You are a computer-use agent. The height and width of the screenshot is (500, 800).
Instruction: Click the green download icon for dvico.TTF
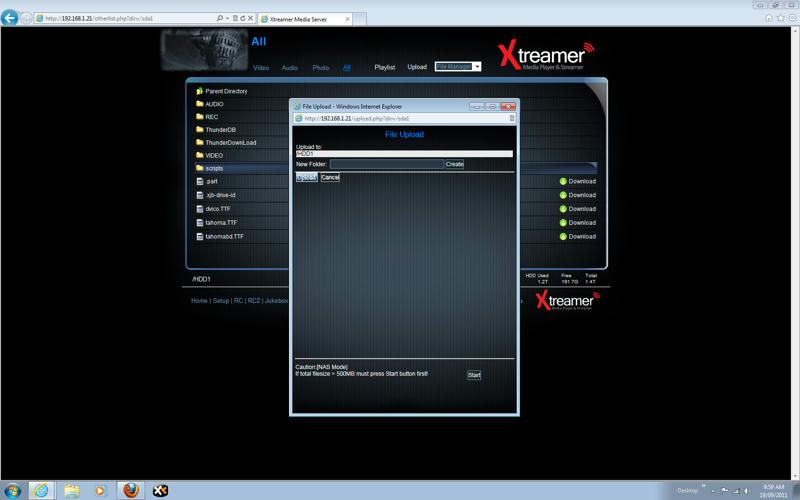563,209
